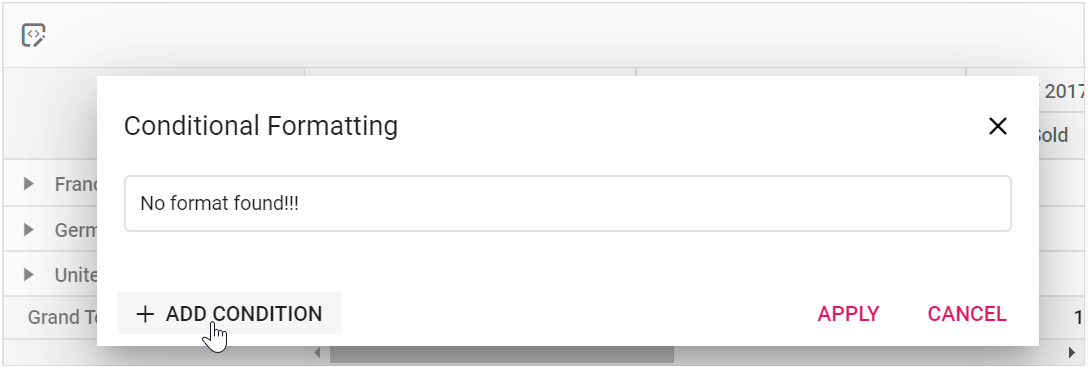This screenshot has width=1088, height=369.
Task: Select the Germany row header text
Action: click(x=76, y=230)
